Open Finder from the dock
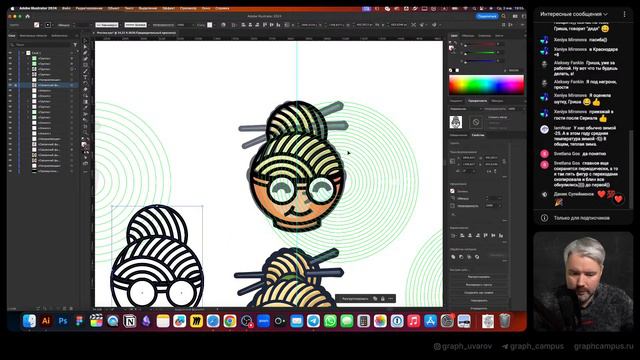 [x=29, y=321]
